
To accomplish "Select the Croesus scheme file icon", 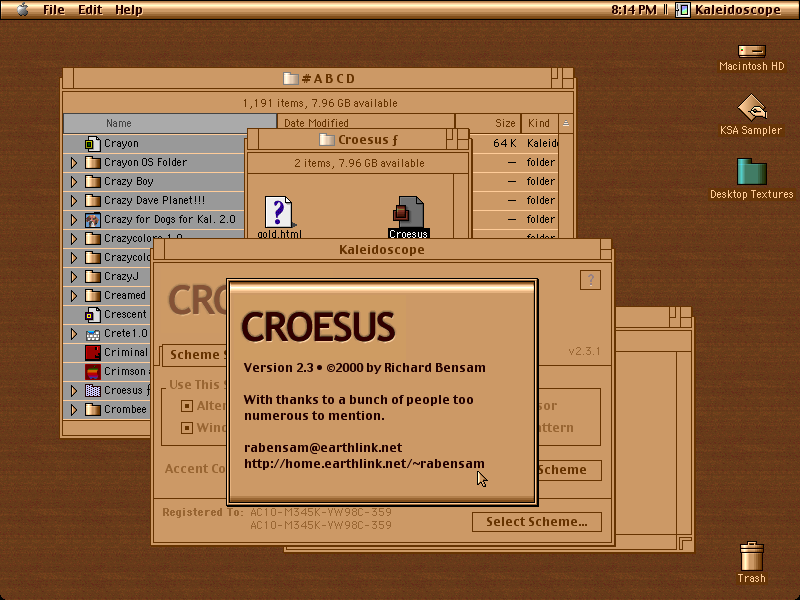I will coord(408,211).
